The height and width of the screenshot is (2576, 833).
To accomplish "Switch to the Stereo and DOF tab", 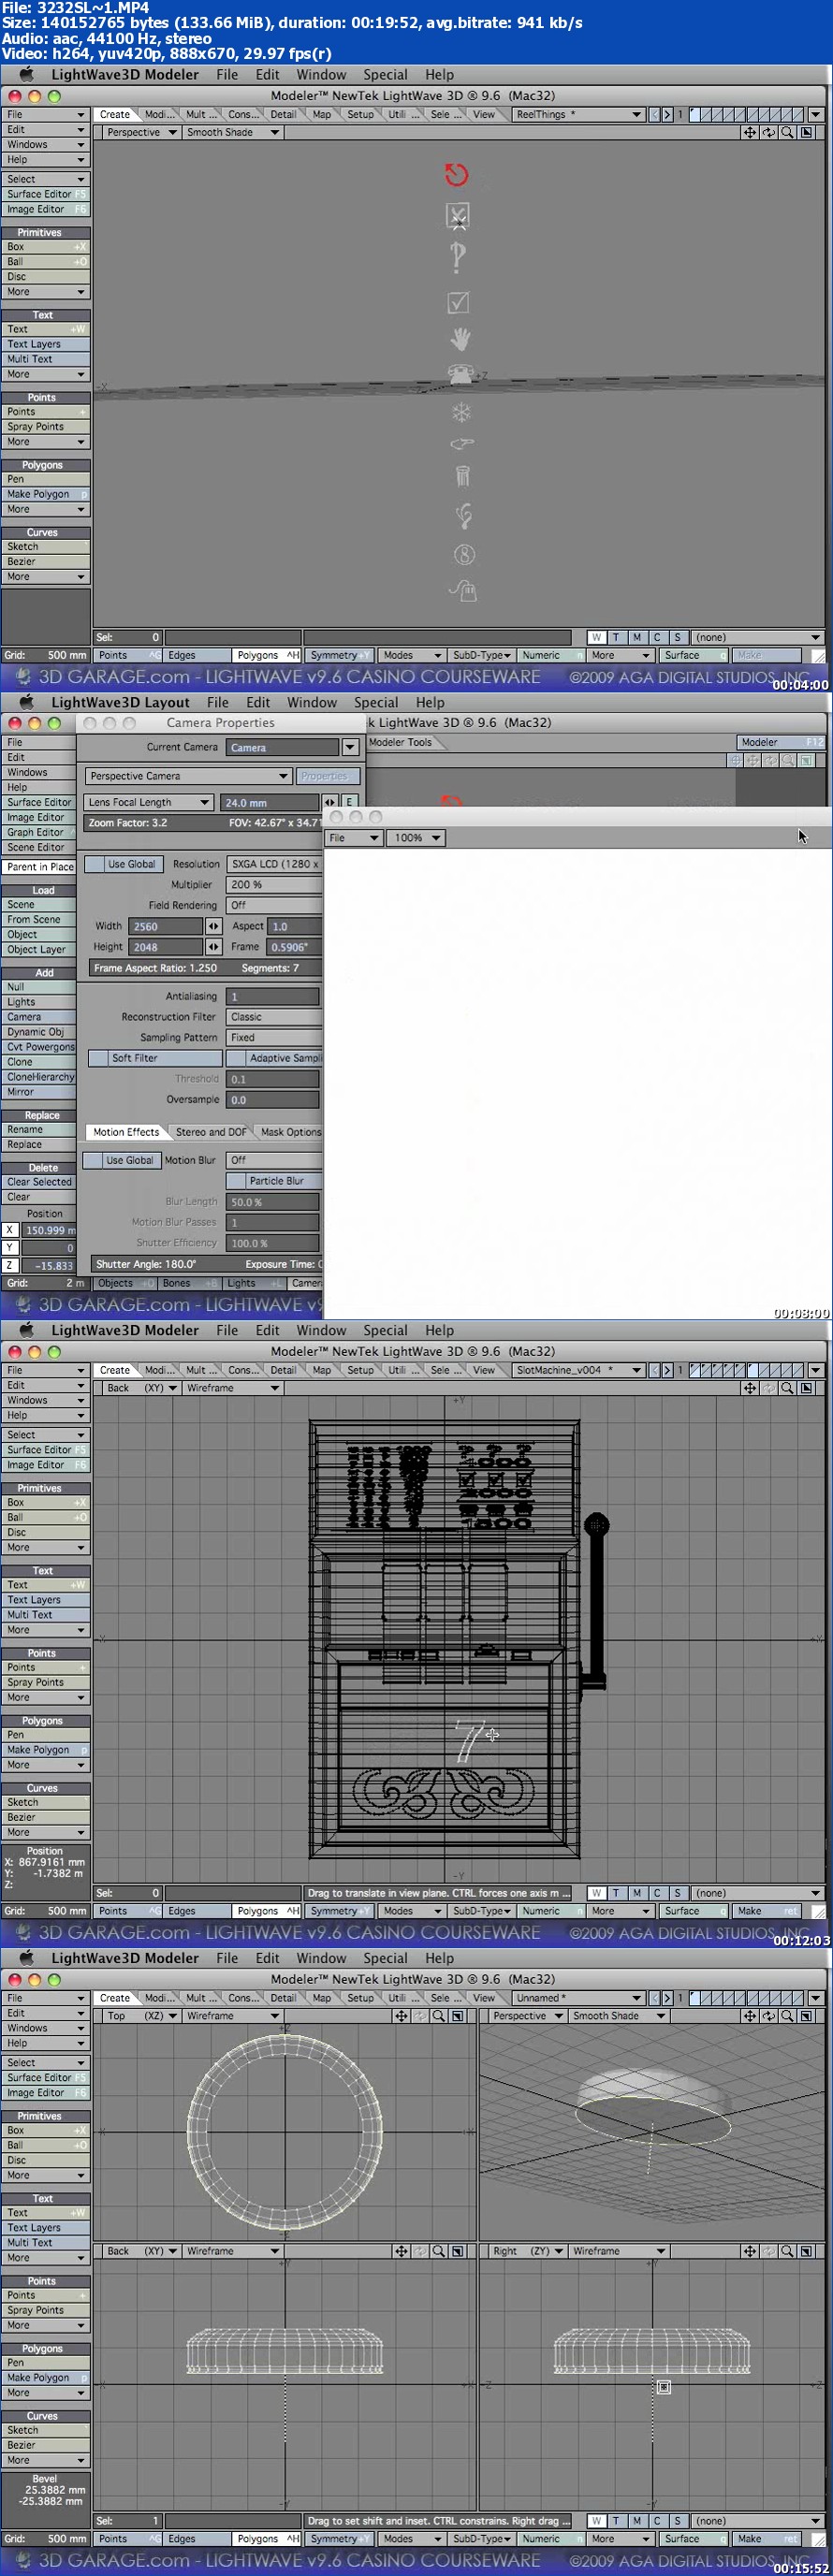I will pos(210,1132).
